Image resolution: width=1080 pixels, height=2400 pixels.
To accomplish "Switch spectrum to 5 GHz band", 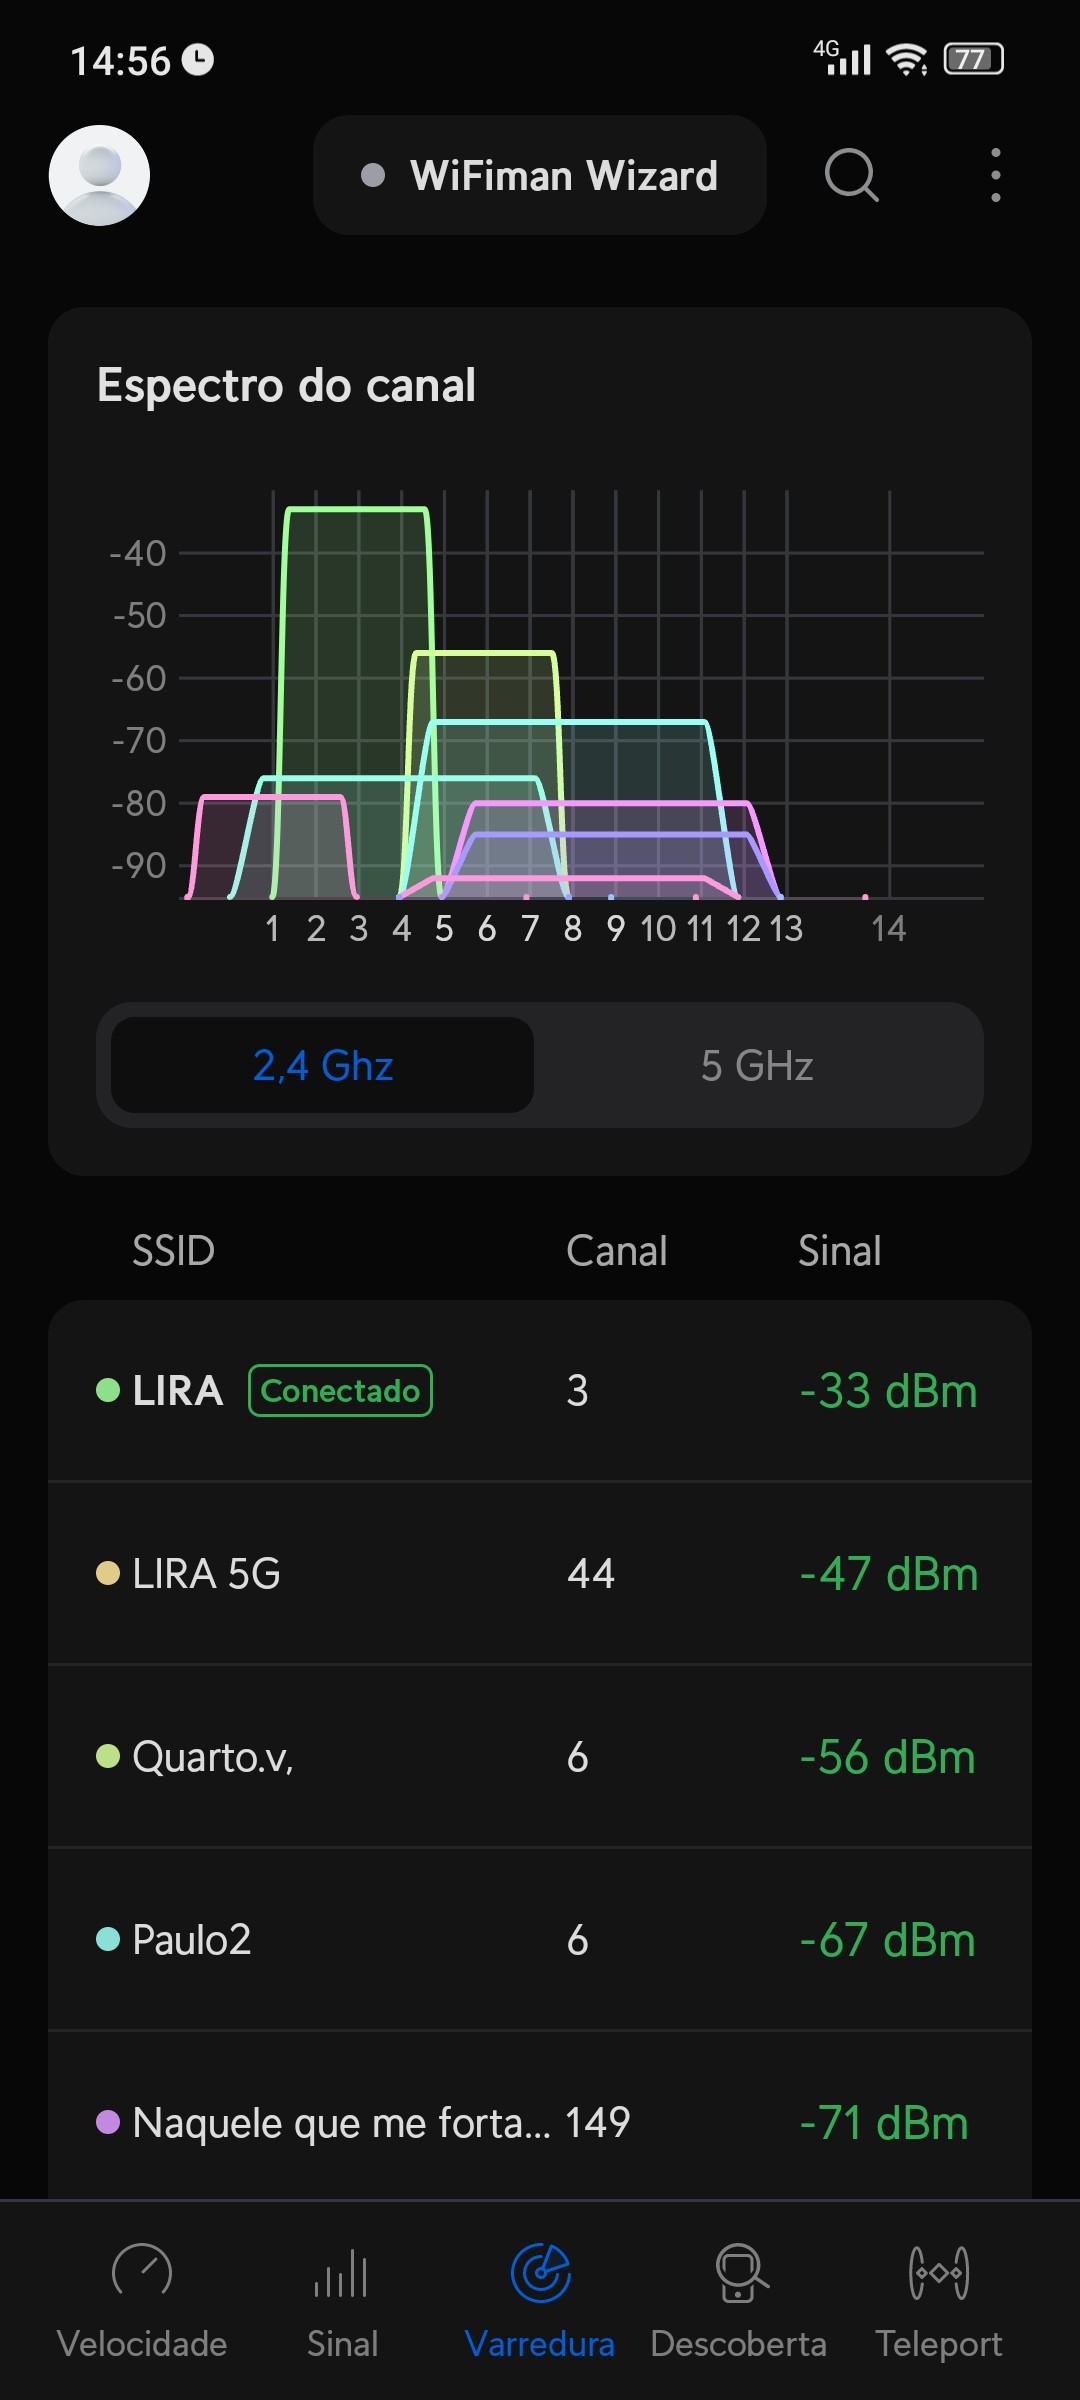I will click(x=757, y=1065).
